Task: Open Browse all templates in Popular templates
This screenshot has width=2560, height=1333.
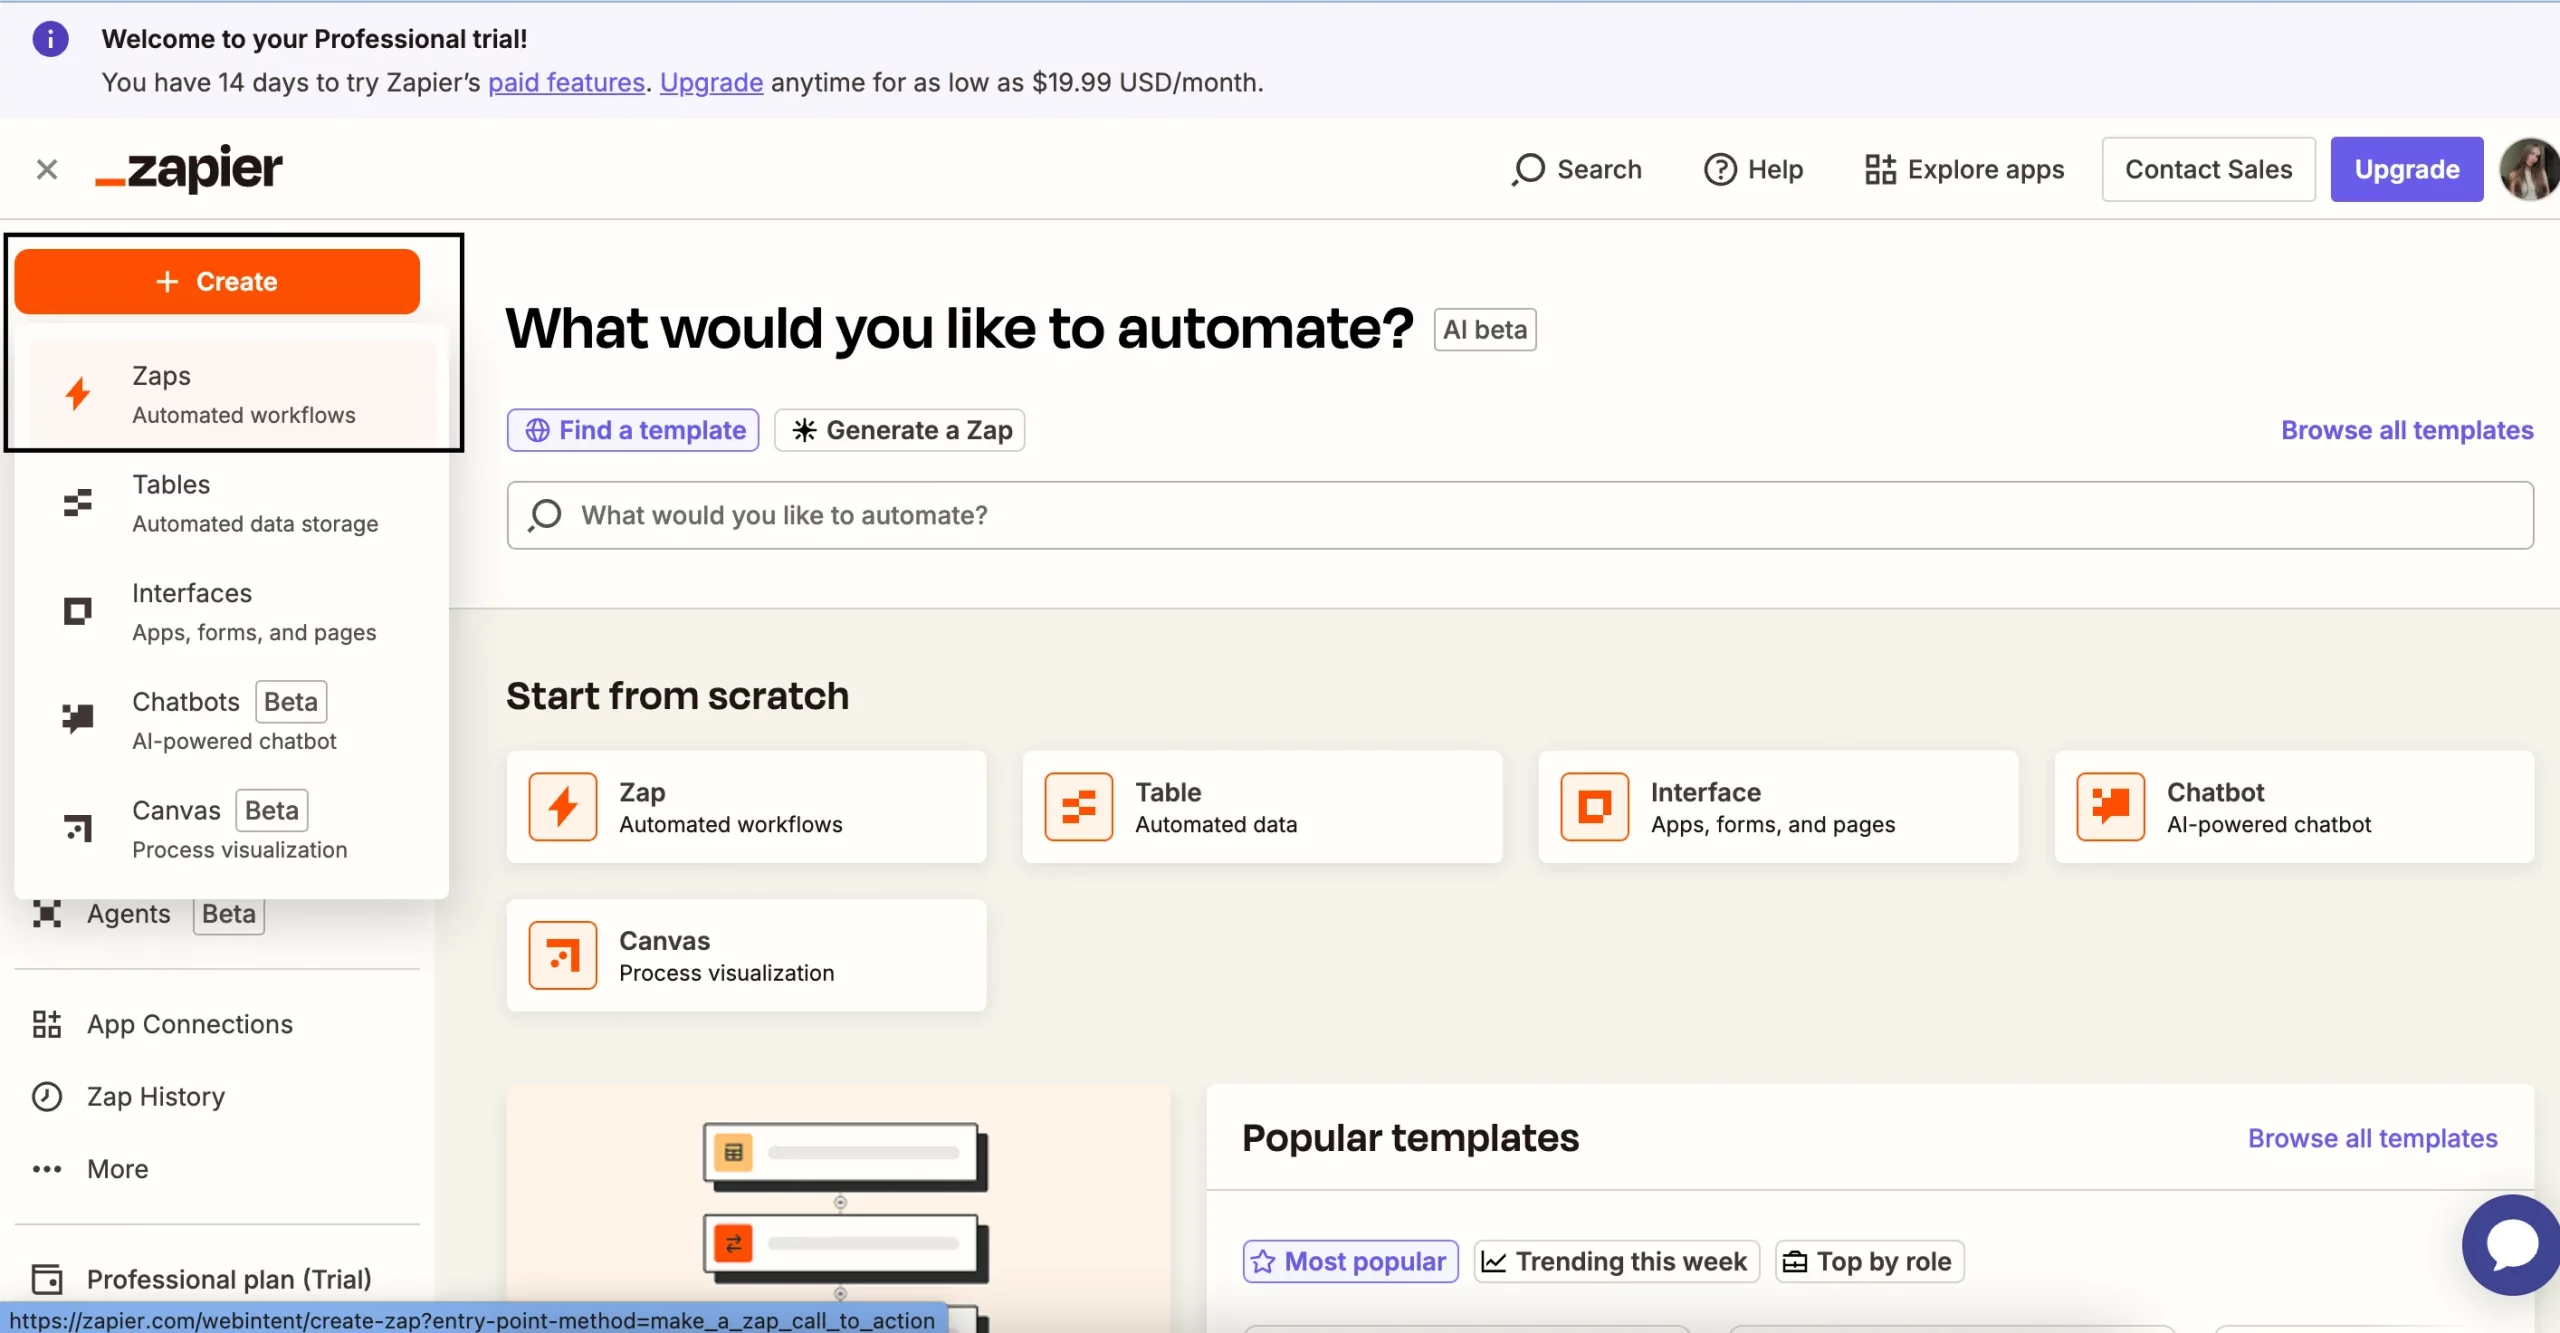Action: pyautogui.click(x=2372, y=1138)
